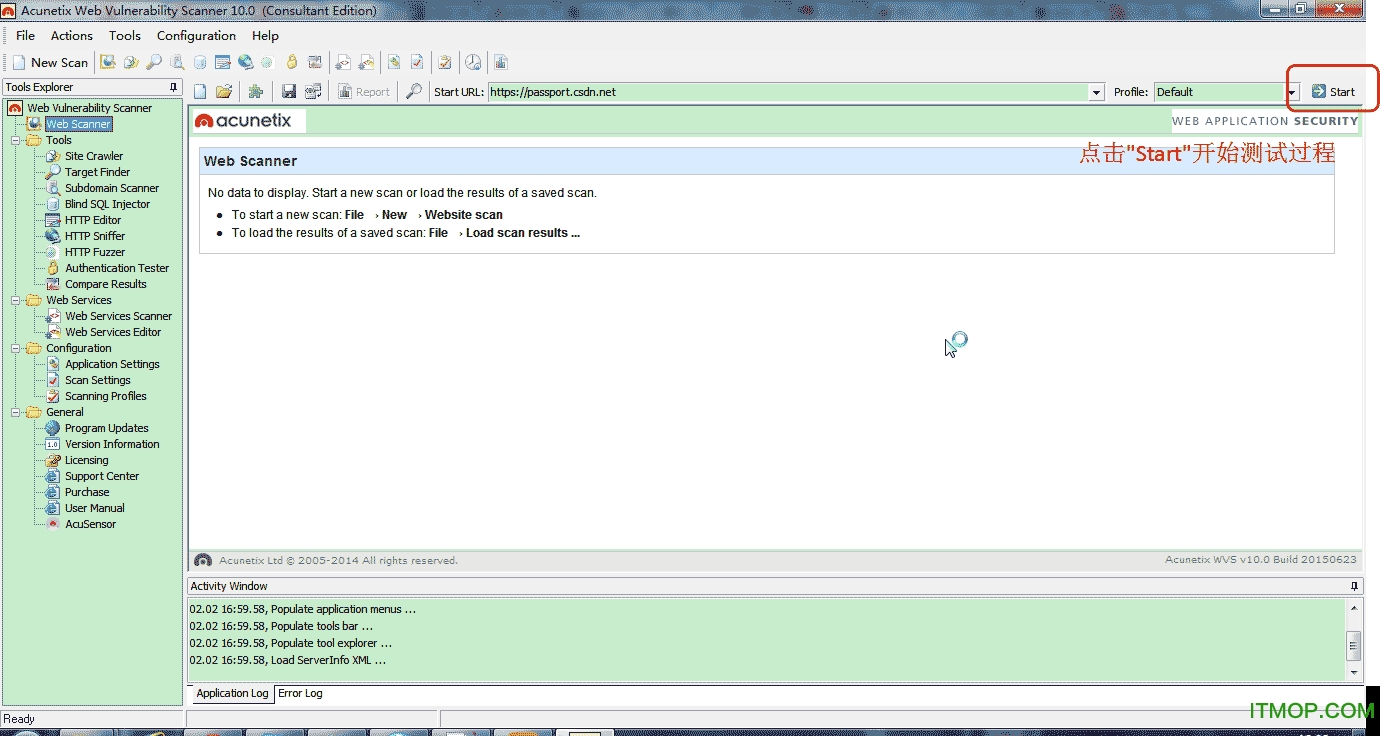Open Subdomain Scanner icon in the top toolbar
The width and height of the screenshot is (1380, 736).
point(177,62)
